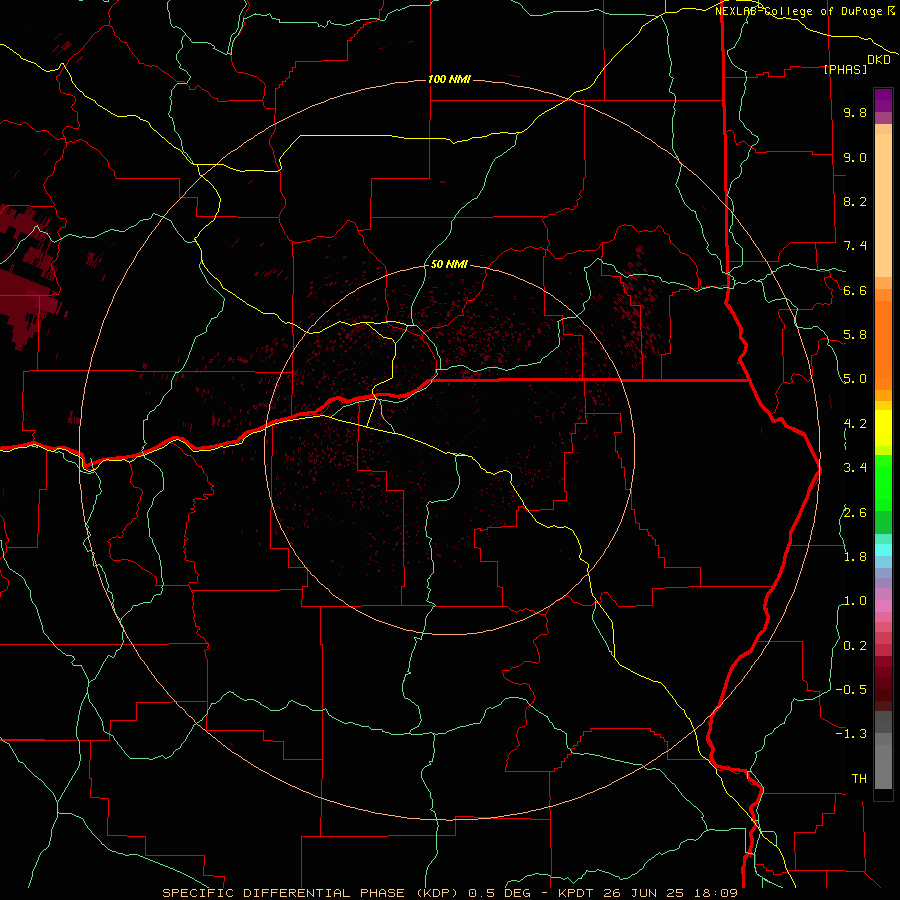Click the KPDT 26 JUN 25 18:09 timestamp
Image resolution: width=900 pixels, height=900 pixels.
tap(647, 893)
